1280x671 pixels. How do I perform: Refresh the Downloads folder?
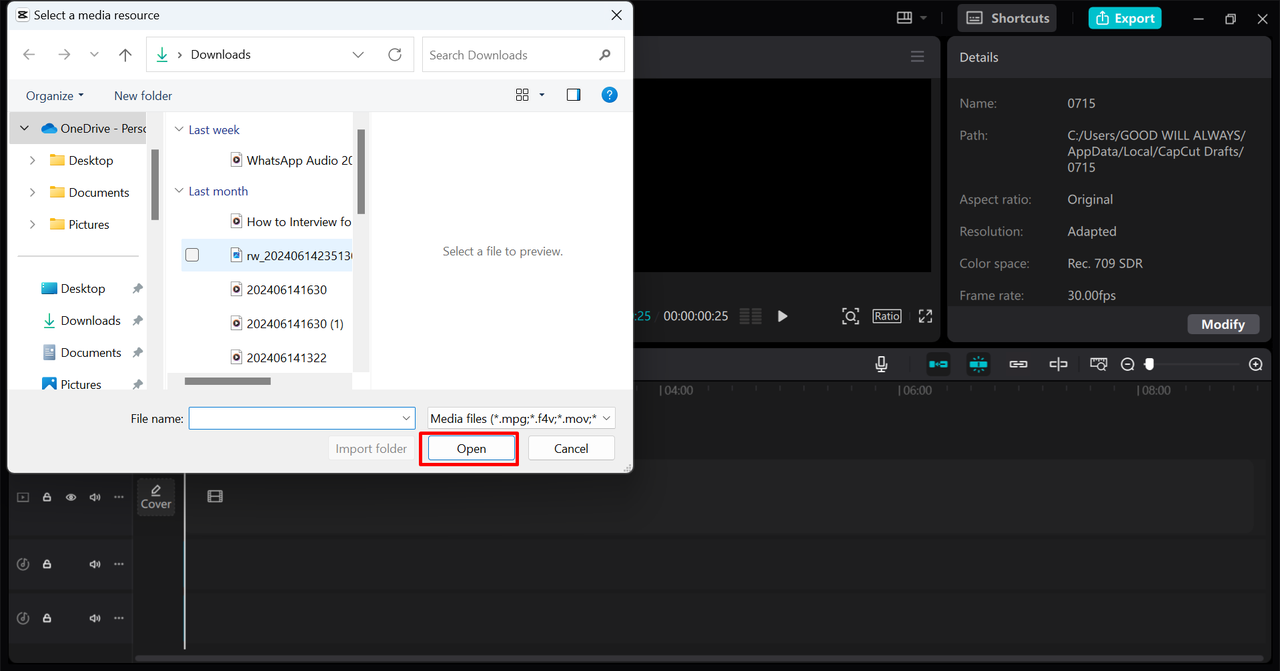pyautogui.click(x=395, y=55)
